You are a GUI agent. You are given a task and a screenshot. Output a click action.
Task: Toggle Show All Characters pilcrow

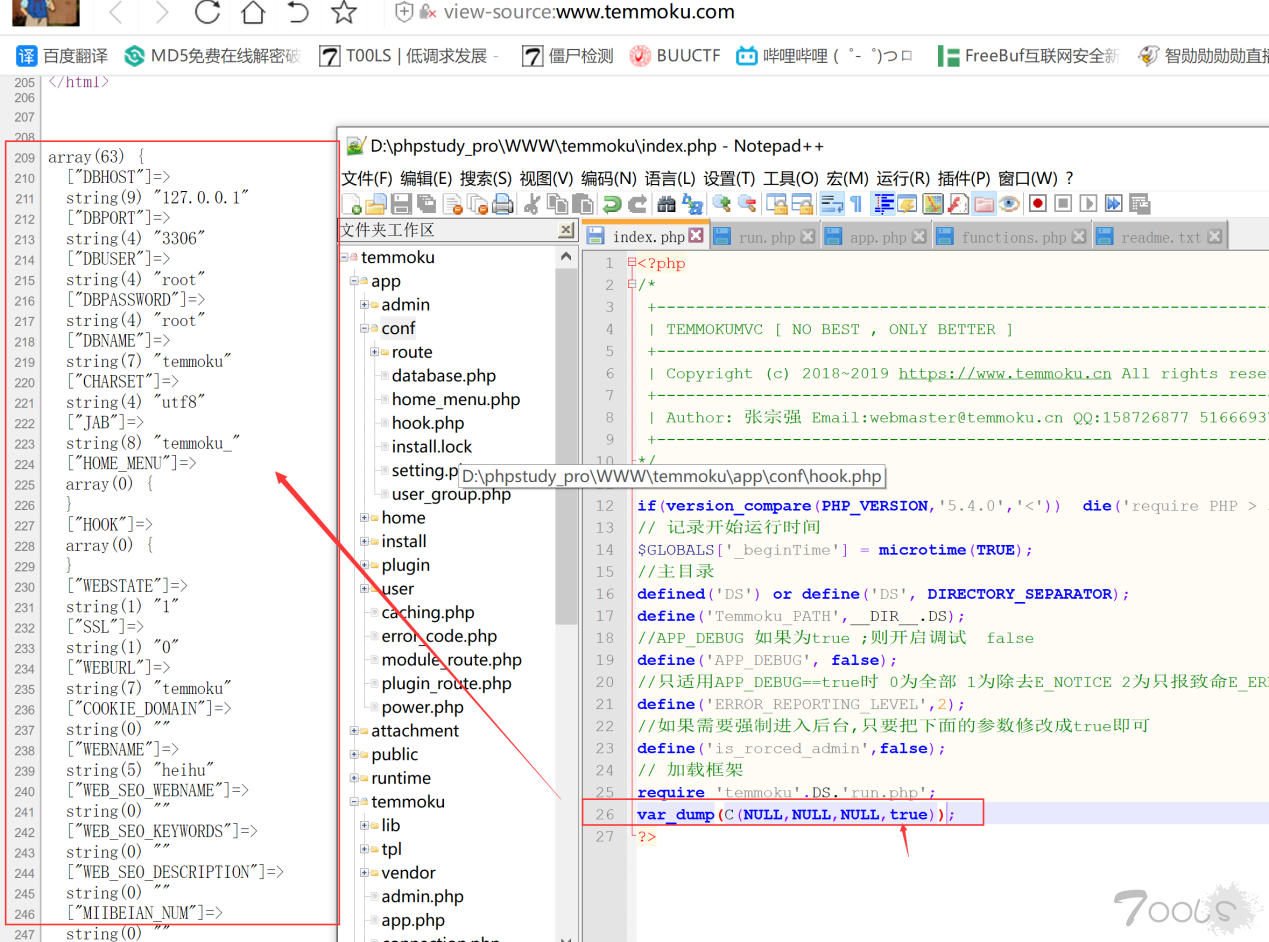pyautogui.click(x=856, y=204)
